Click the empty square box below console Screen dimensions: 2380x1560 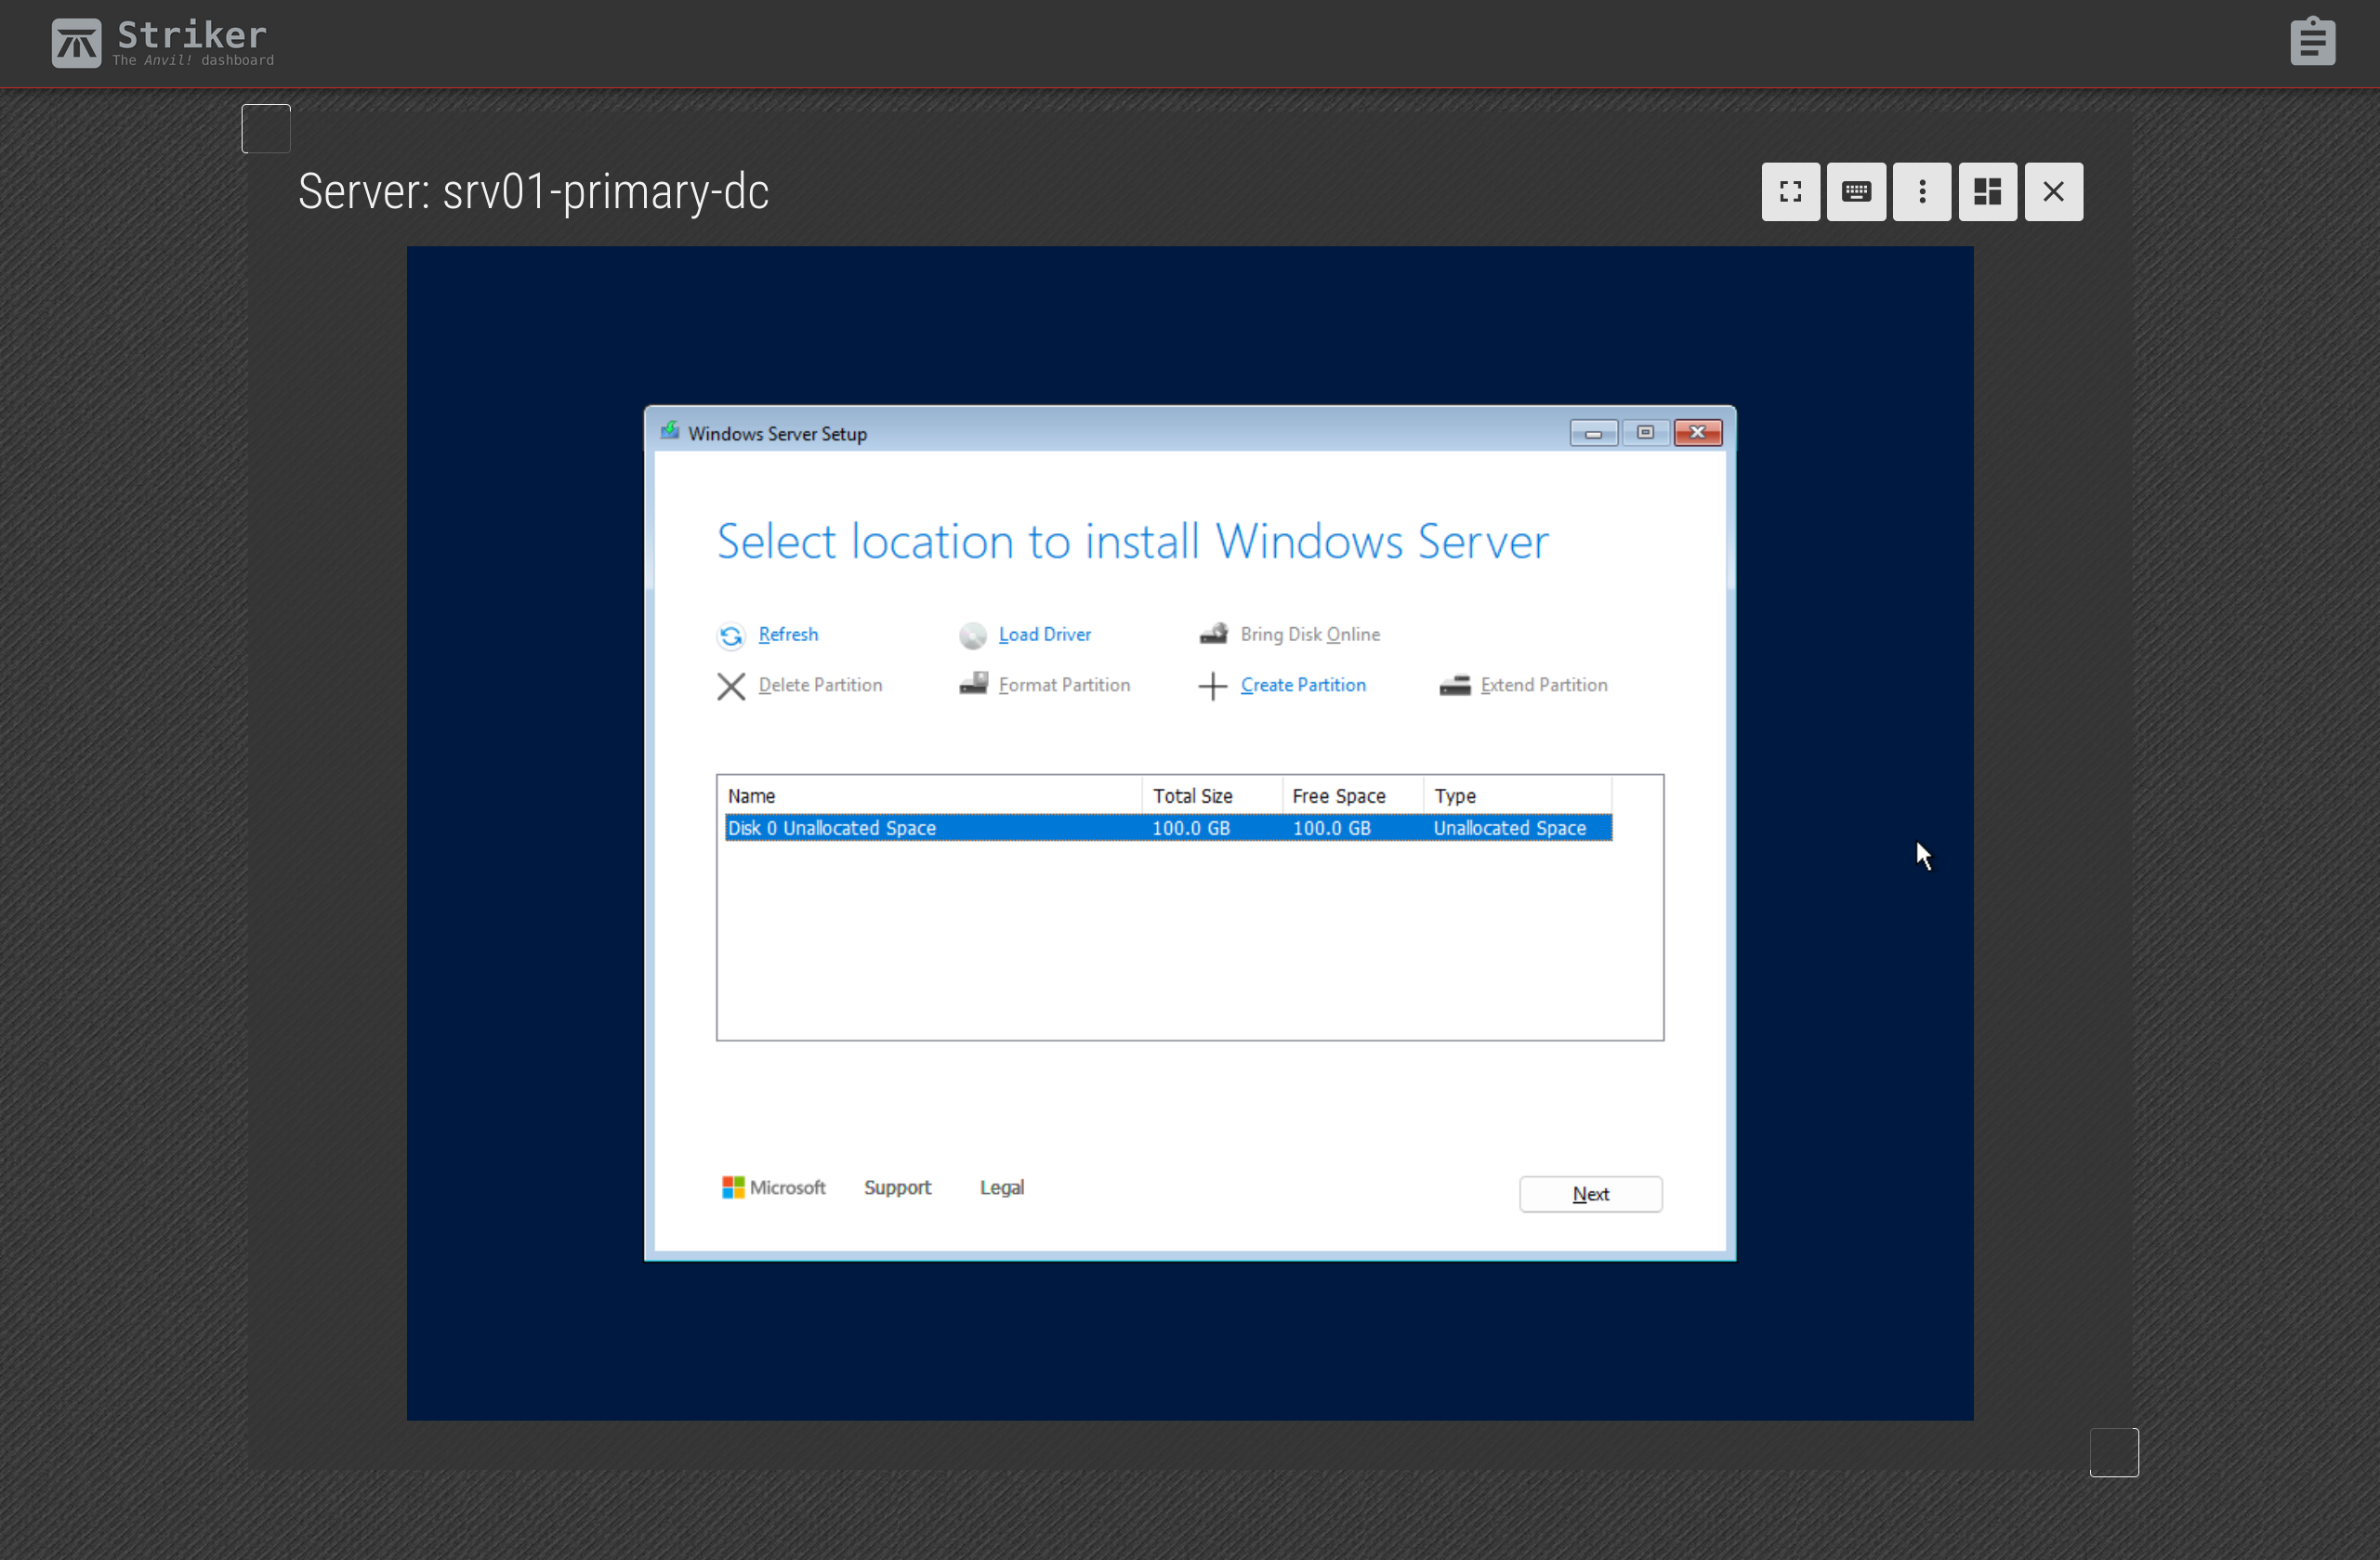click(x=2114, y=1452)
